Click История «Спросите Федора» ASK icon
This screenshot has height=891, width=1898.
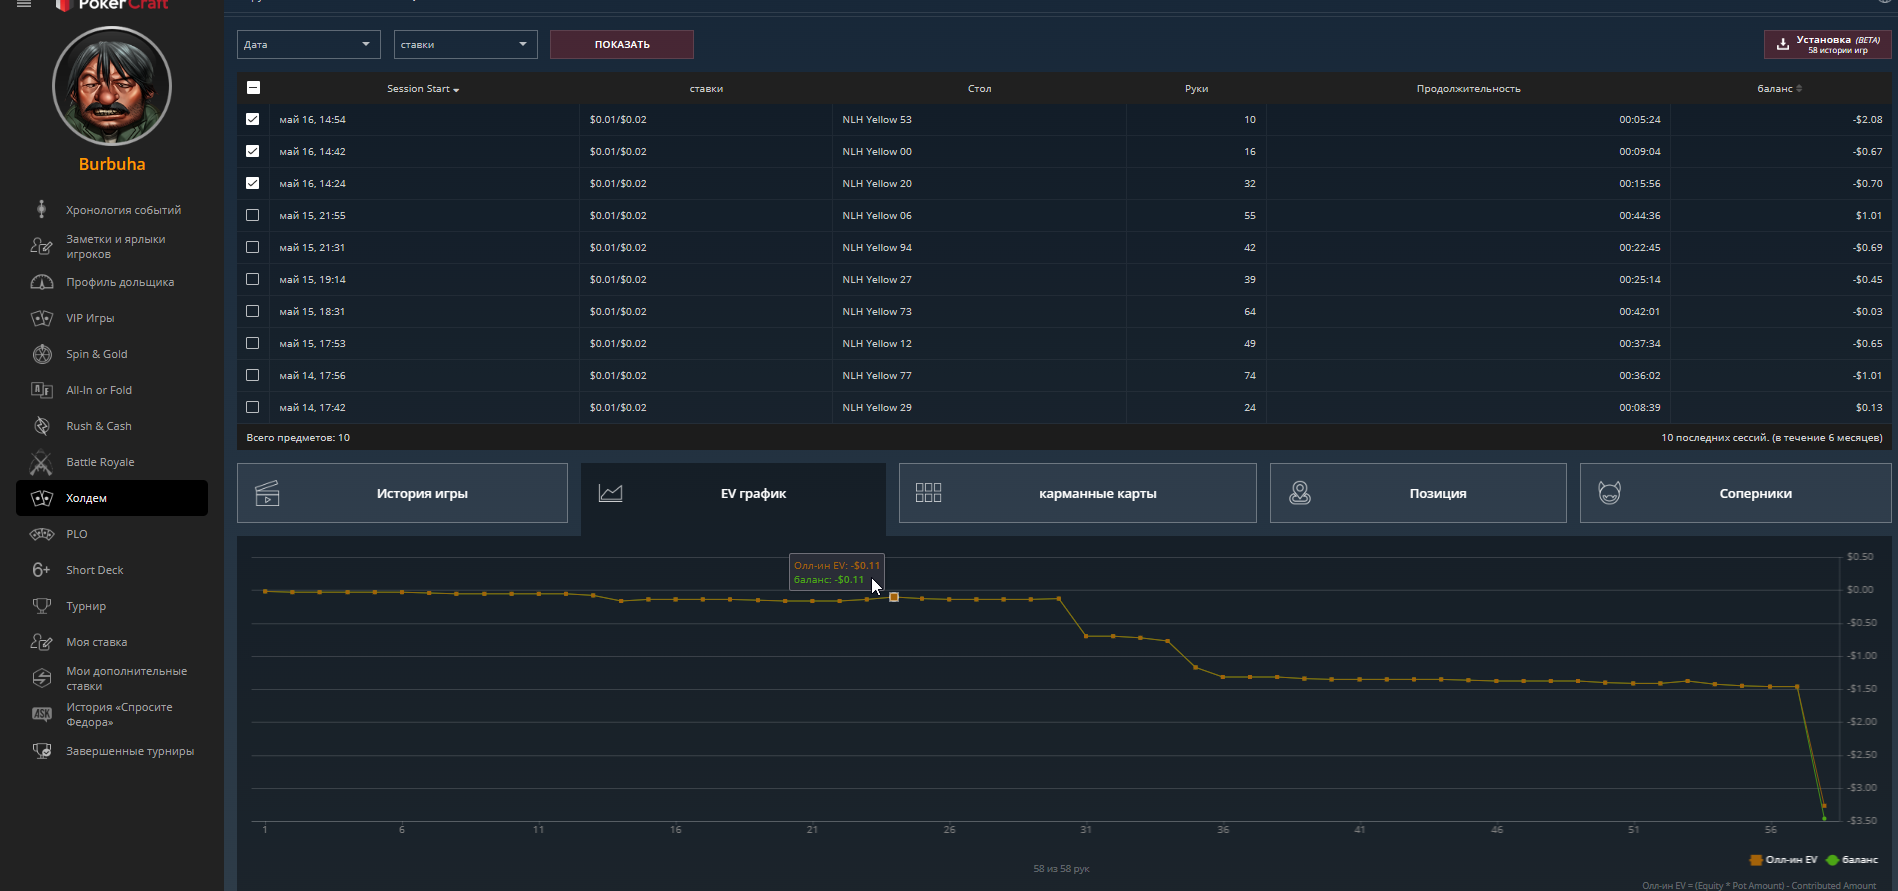click(x=41, y=714)
